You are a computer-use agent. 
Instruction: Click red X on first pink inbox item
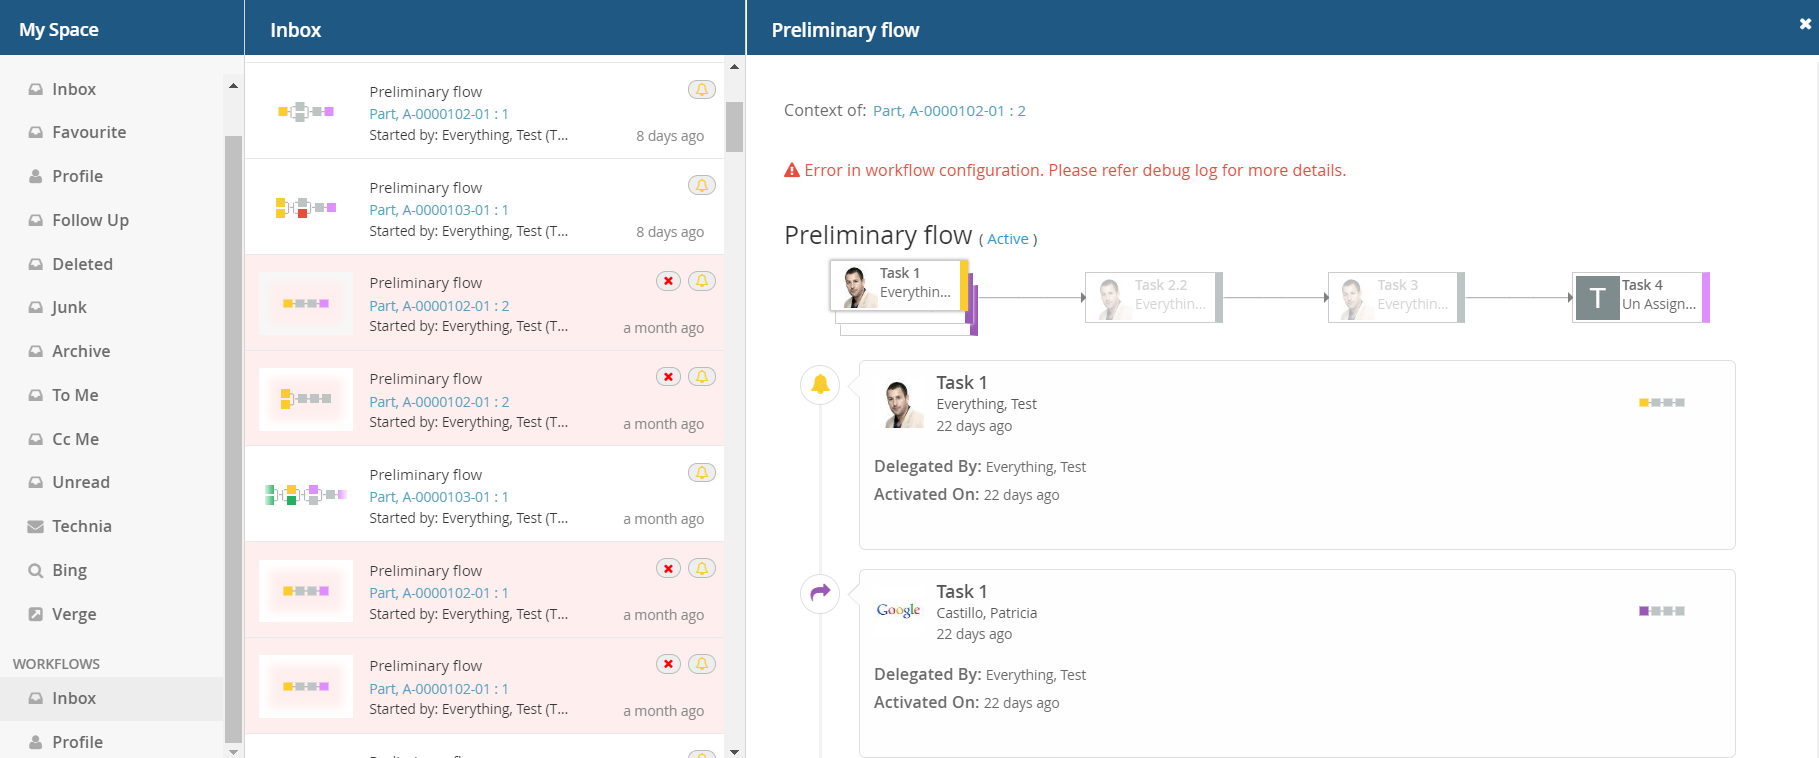point(668,281)
